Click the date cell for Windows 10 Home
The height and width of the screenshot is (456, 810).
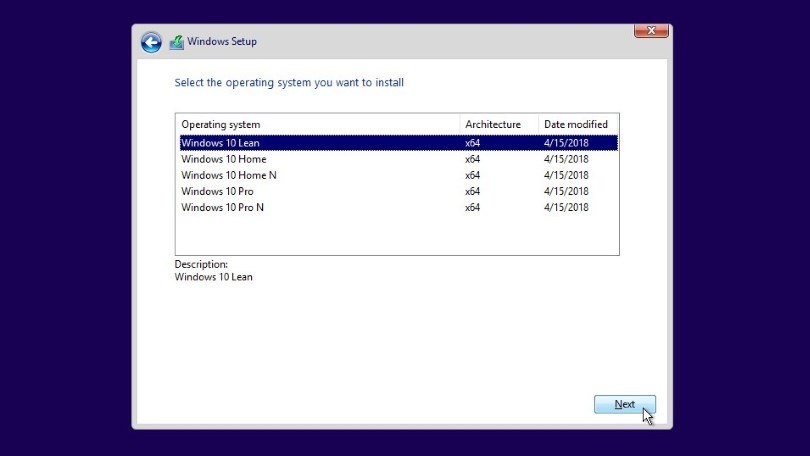565,159
